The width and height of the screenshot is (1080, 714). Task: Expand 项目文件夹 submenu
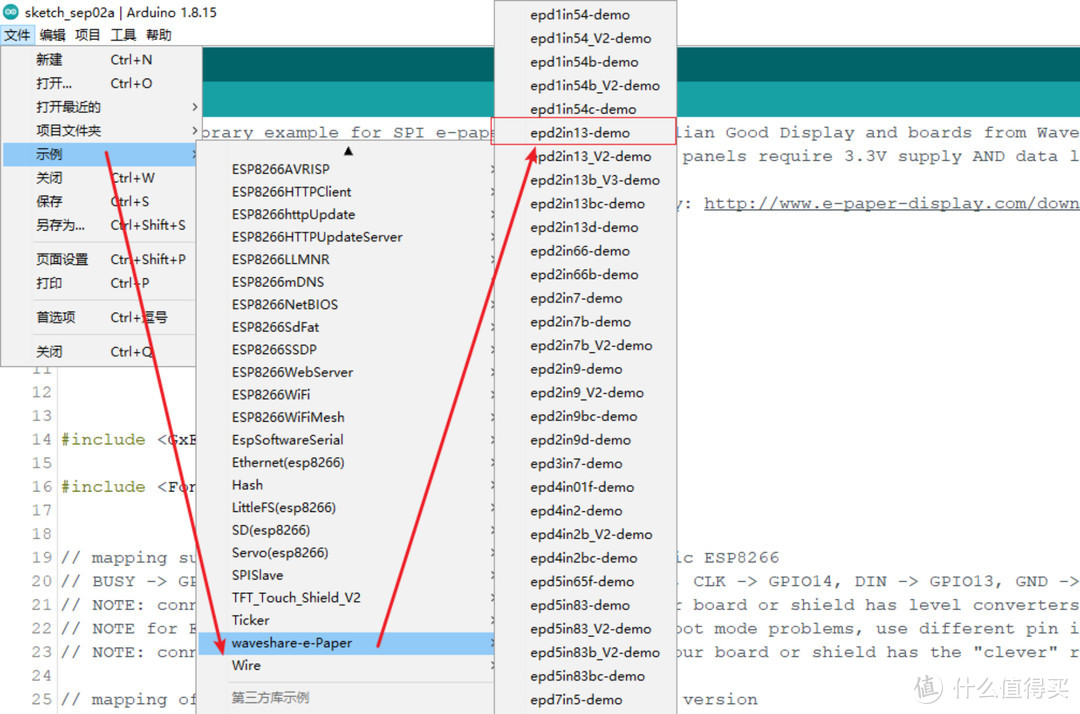101,130
